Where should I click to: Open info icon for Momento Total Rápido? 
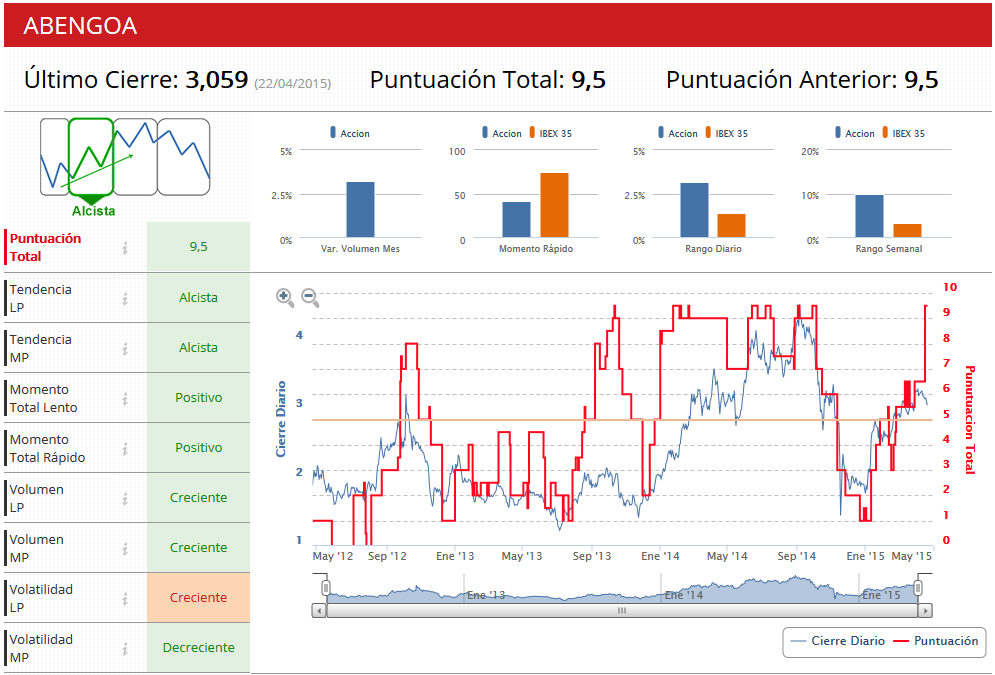[125, 449]
